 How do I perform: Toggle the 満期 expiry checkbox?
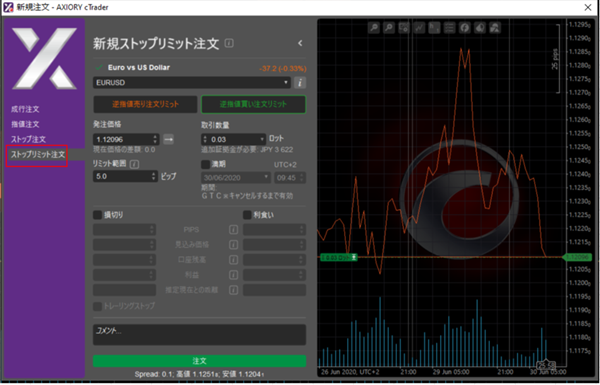pyautogui.click(x=205, y=164)
